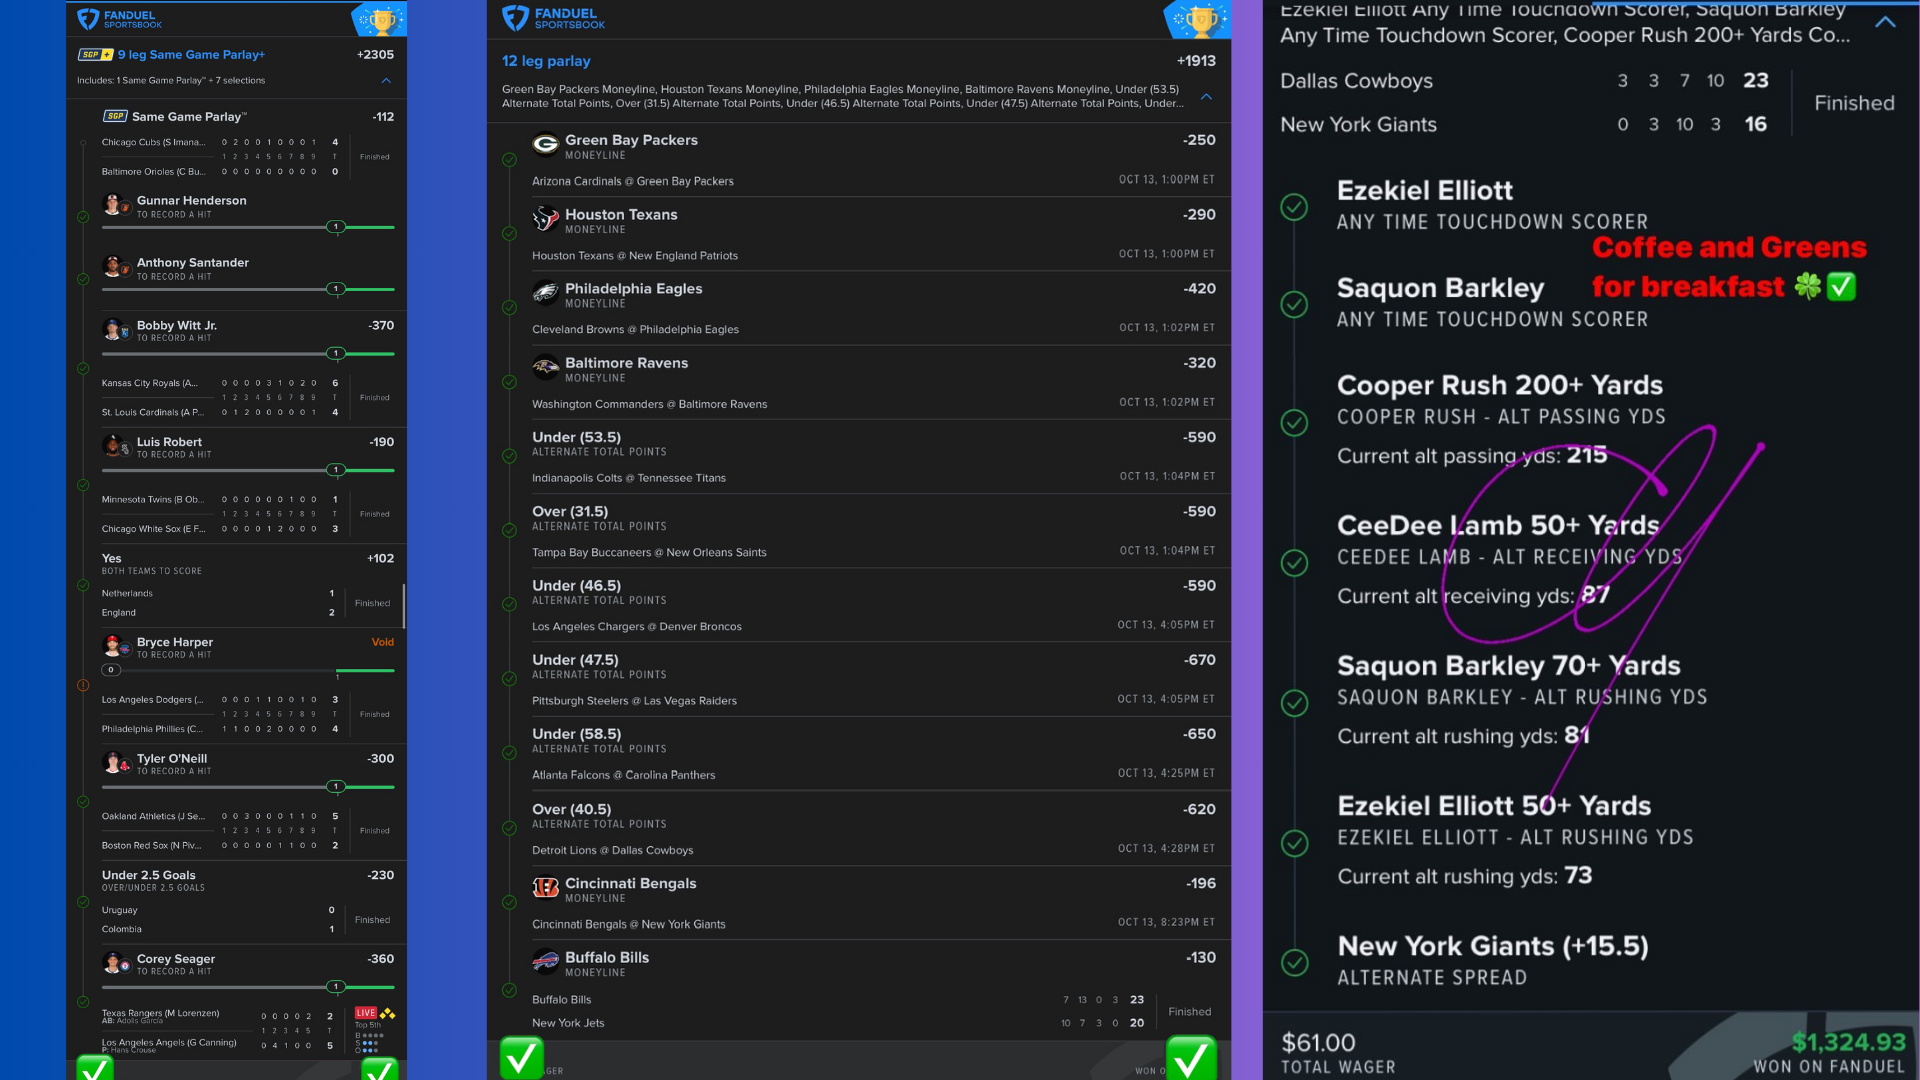Screen dimensions: 1920x1080
Task: Click Gunnar Henderson's player avatar
Action: tap(115, 205)
